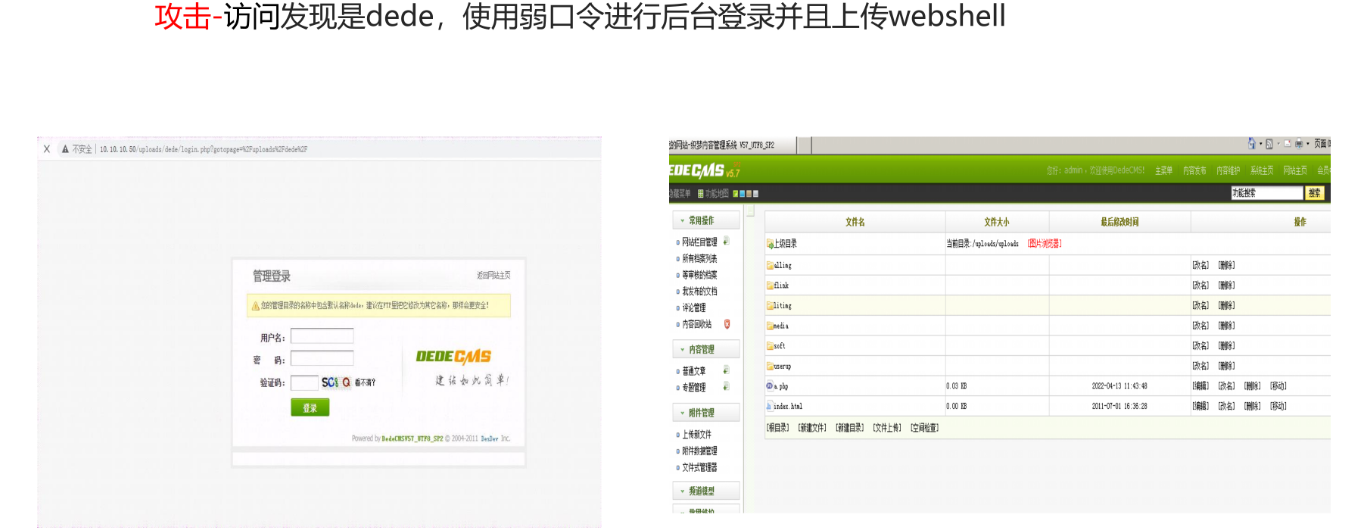Screen dimensions: 1358x528
Task: Collapse the 附件管理 sidebar section
Action: [705, 412]
